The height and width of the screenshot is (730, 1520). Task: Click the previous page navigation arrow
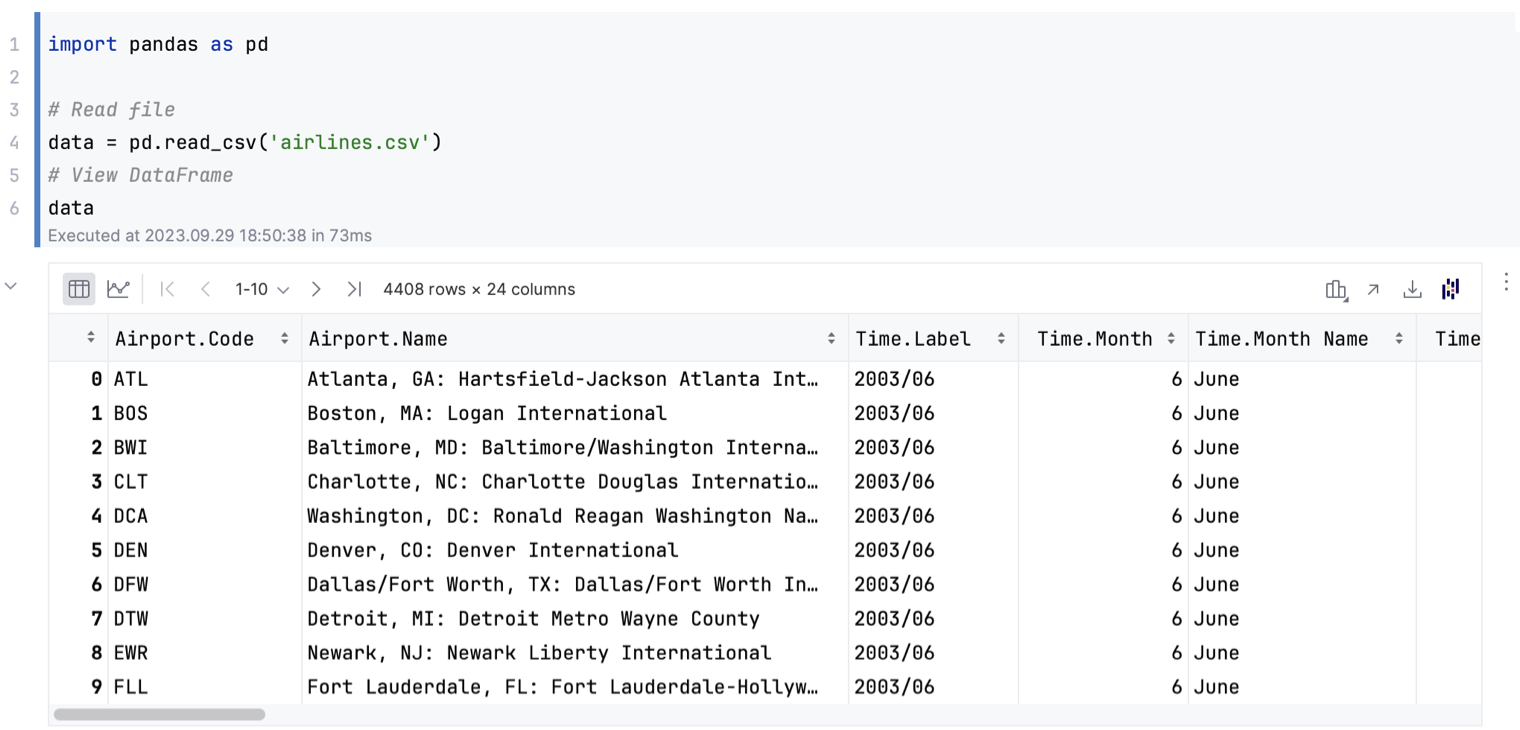point(205,288)
